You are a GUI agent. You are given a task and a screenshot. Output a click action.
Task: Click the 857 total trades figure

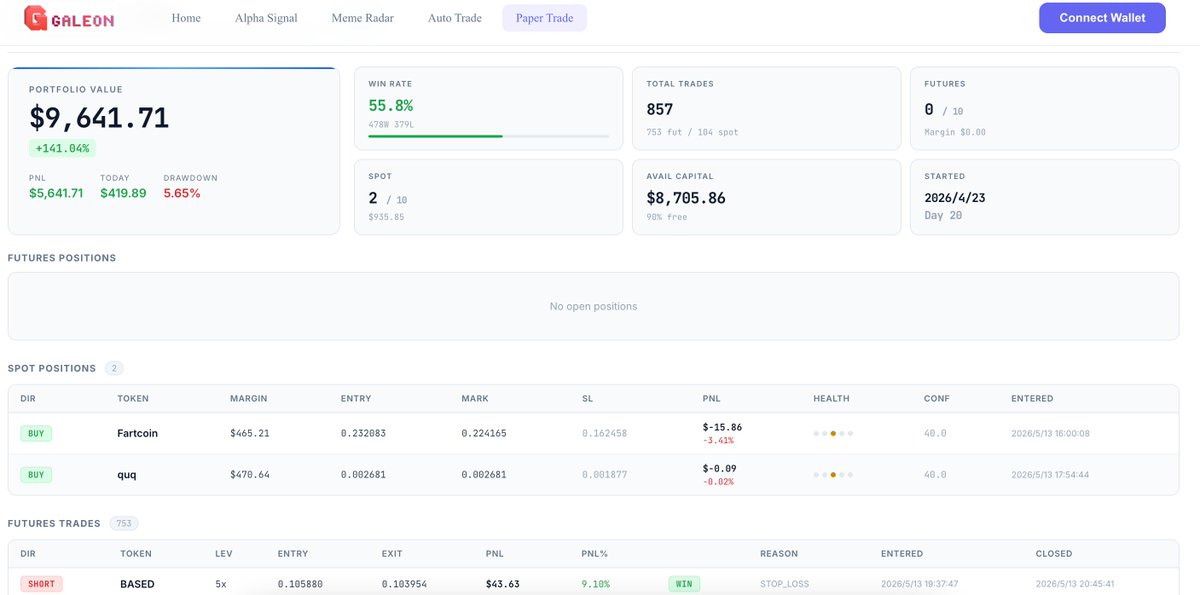[x=660, y=109]
